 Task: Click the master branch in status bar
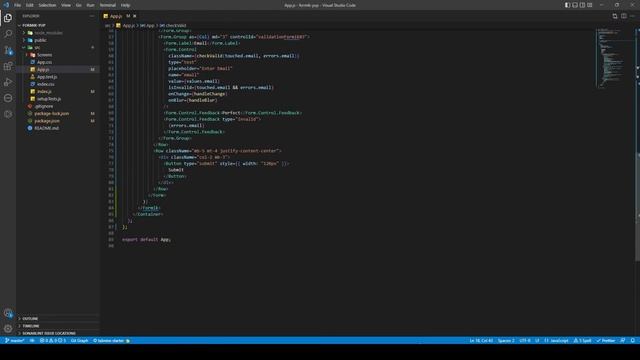pos(15,340)
